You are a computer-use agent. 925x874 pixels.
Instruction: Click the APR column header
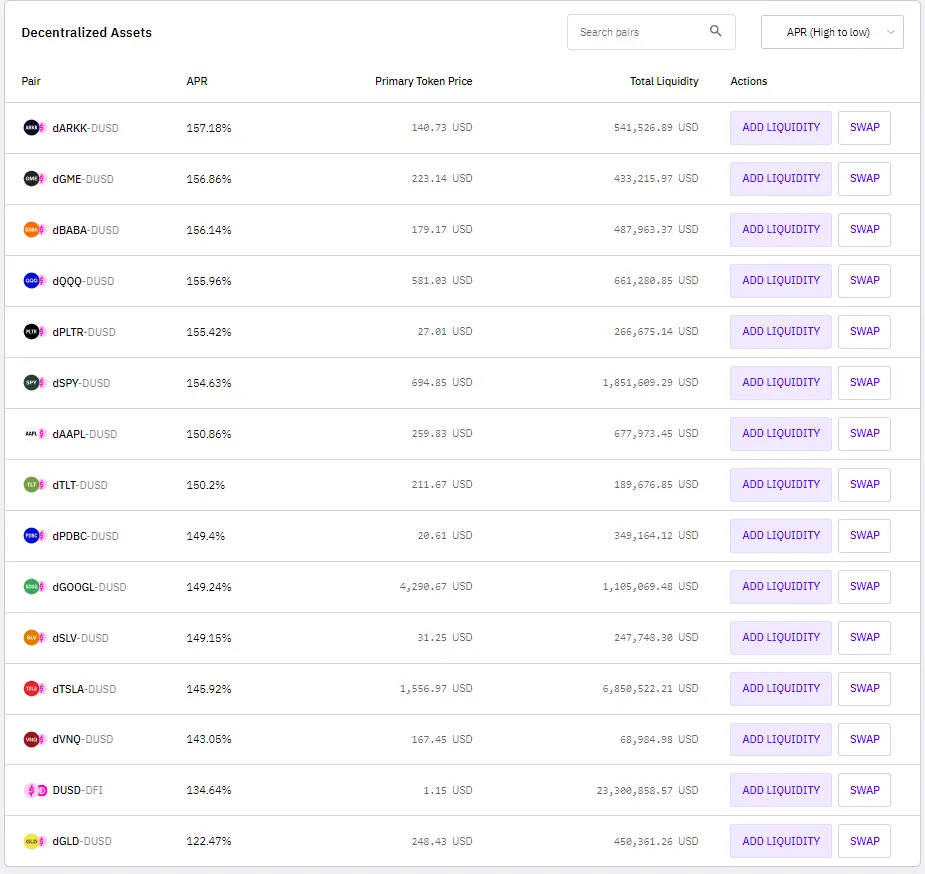click(x=196, y=81)
